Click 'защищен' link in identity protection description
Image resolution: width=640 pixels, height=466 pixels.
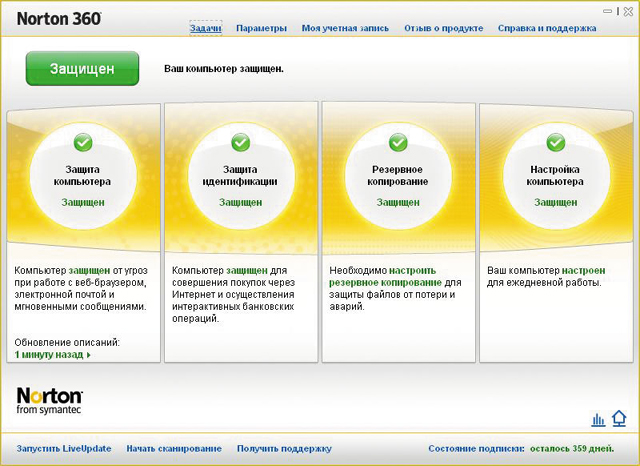point(247,270)
